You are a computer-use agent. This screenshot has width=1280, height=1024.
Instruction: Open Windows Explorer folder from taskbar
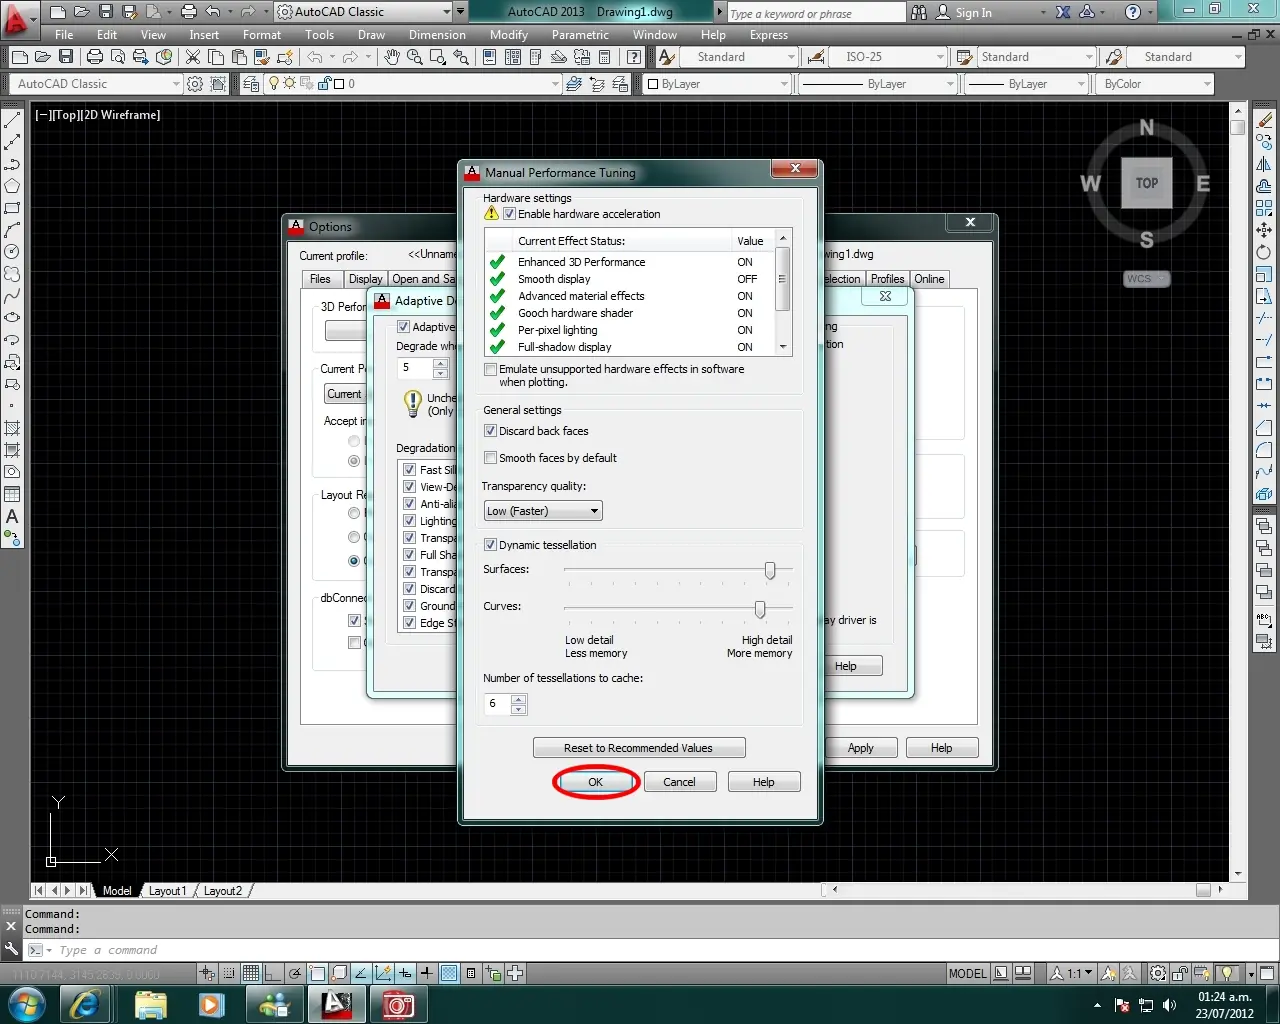click(x=151, y=1003)
